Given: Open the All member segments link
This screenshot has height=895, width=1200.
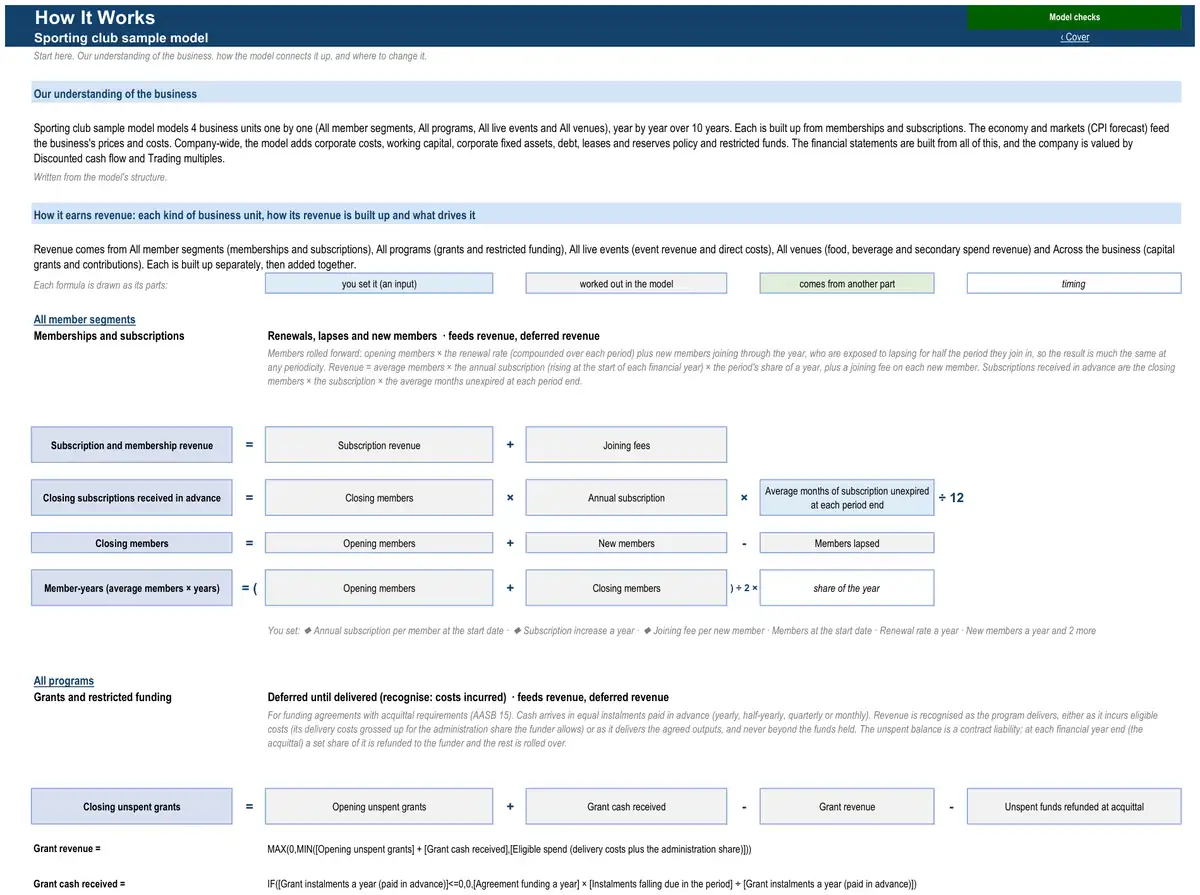Looking at the screenshot, I should (84, 320).
